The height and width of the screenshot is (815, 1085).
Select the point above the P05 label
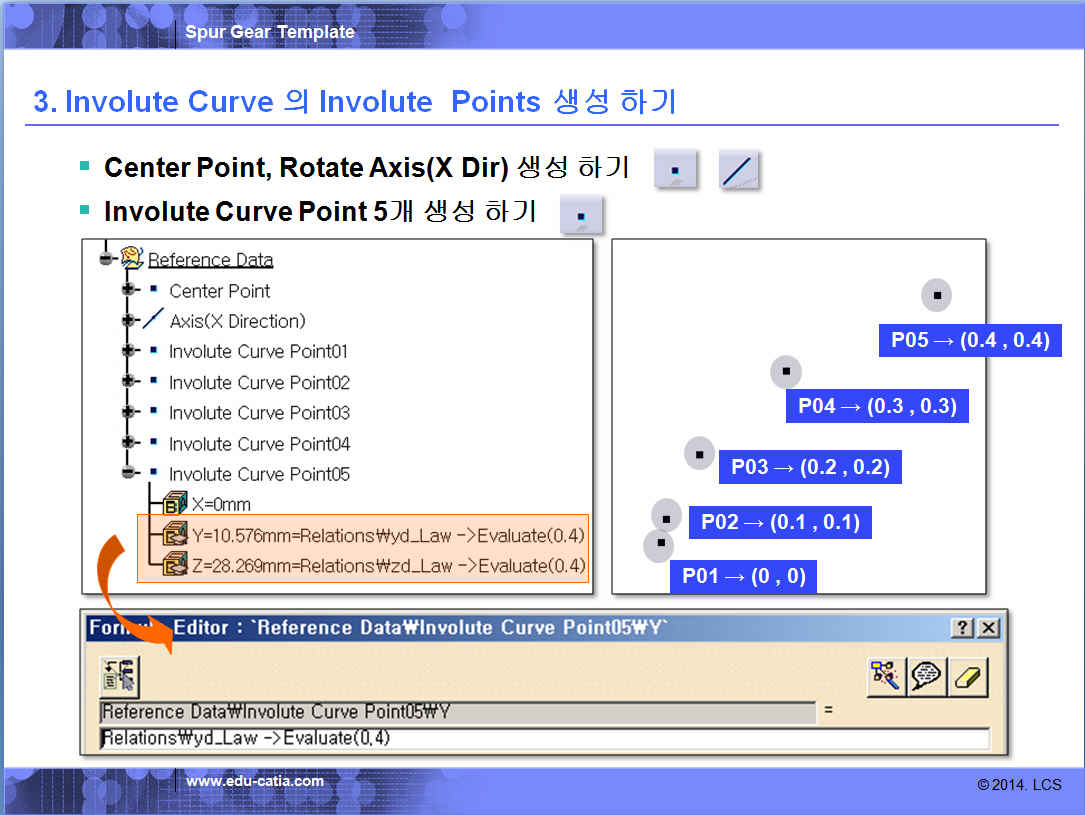[x=937, y=295]
